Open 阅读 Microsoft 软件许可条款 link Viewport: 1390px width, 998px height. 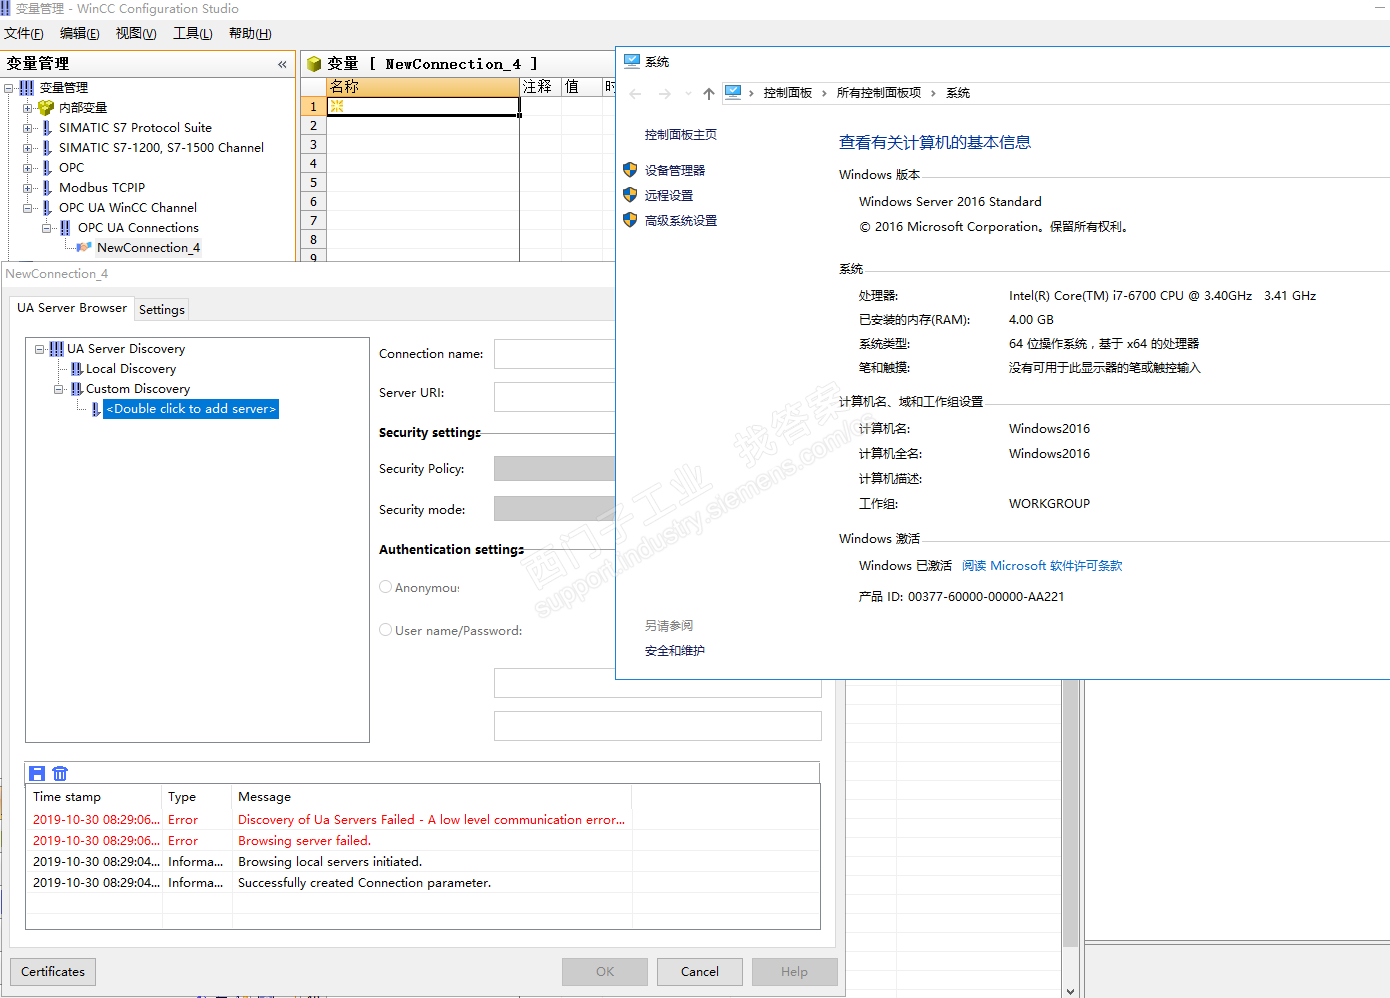pos(1042,566)
